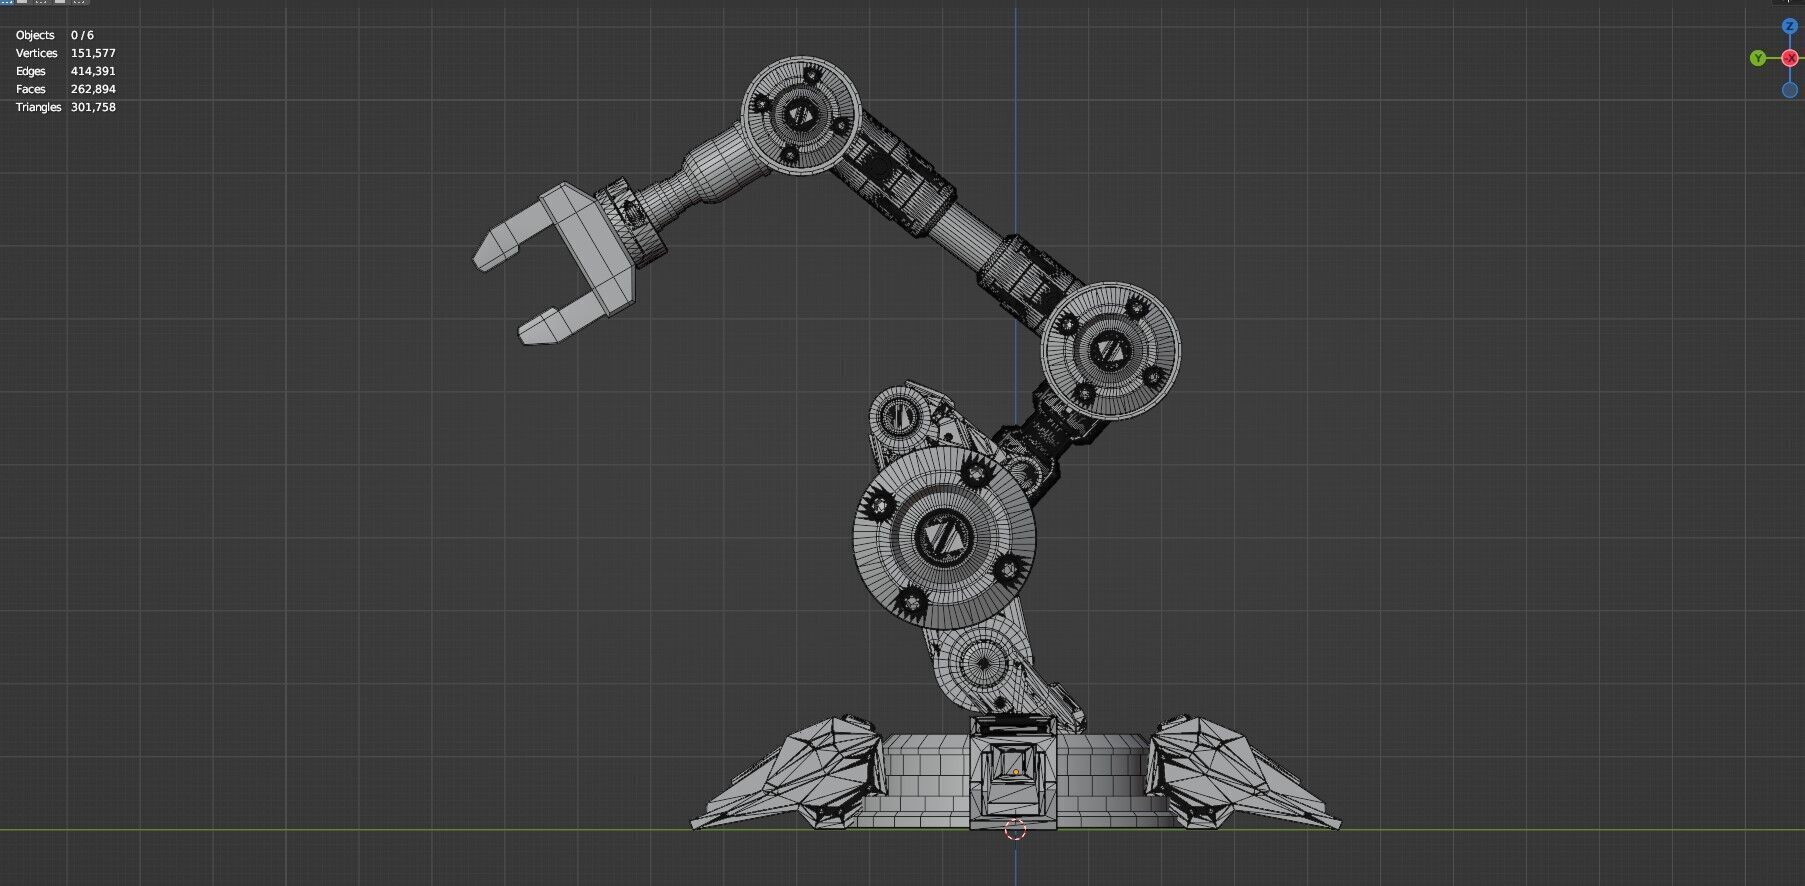Click the 'Vertices' statistics label

(37, 53)
